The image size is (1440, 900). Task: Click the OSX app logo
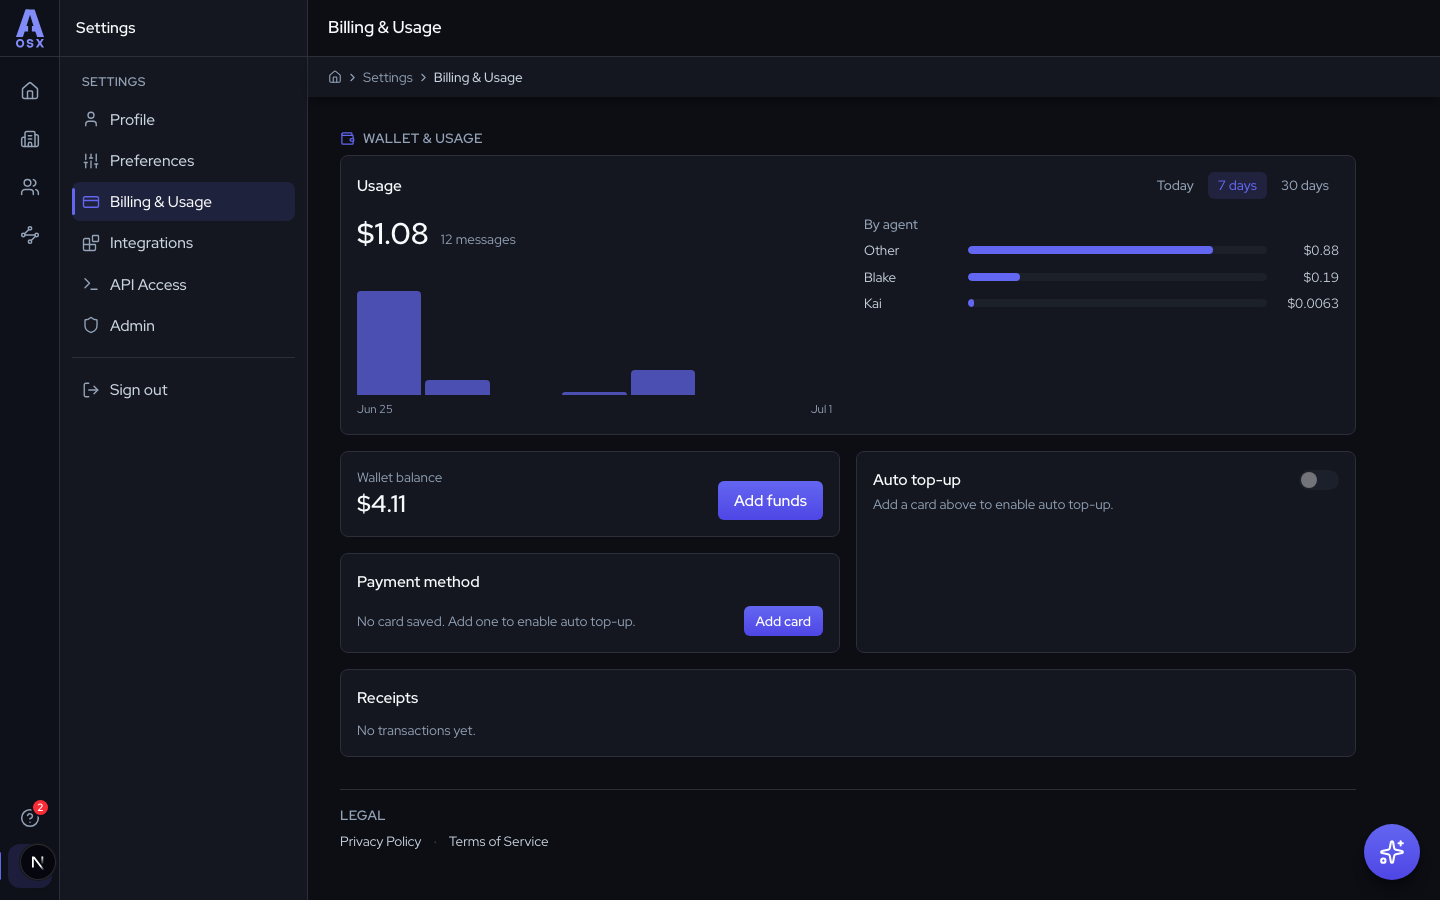pos(30,28)
